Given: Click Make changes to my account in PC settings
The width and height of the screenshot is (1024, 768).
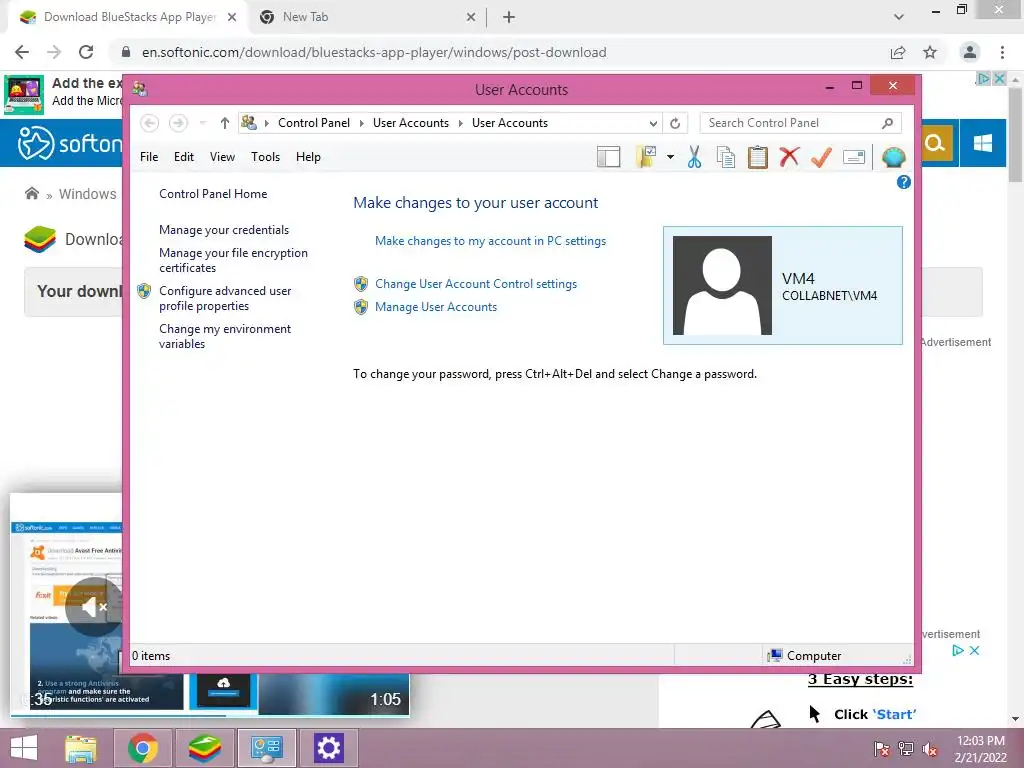Looking at the screenshot, I should tap(490, 241).
